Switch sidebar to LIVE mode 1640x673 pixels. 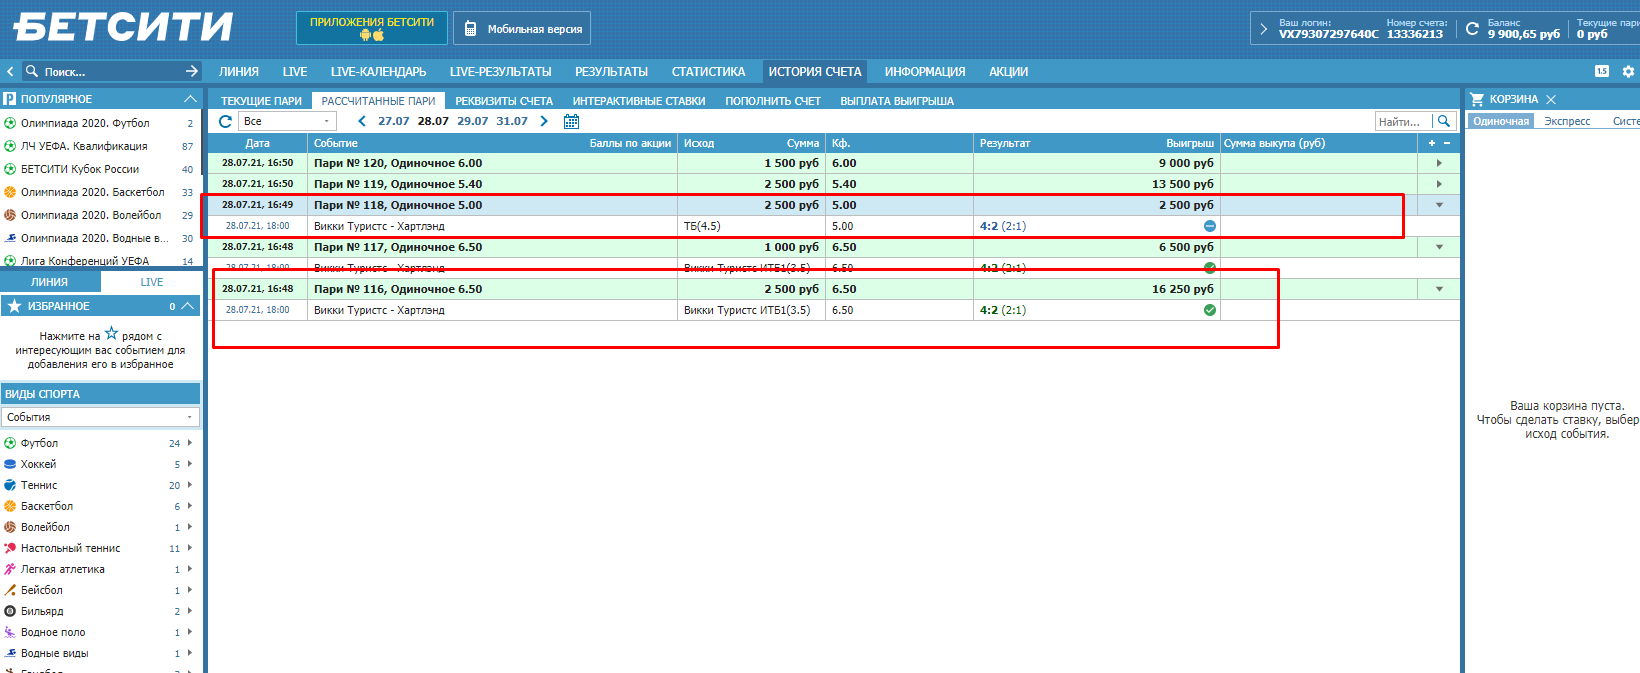pyautogui.click(x=152, y=282)
